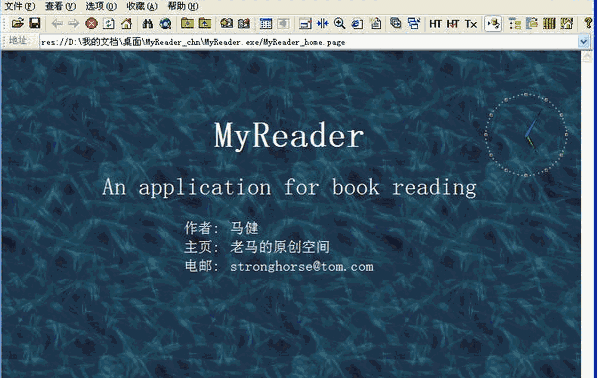Click the magnifying glass zoom-in icon
598x378 pixels.
click(339, 24)
